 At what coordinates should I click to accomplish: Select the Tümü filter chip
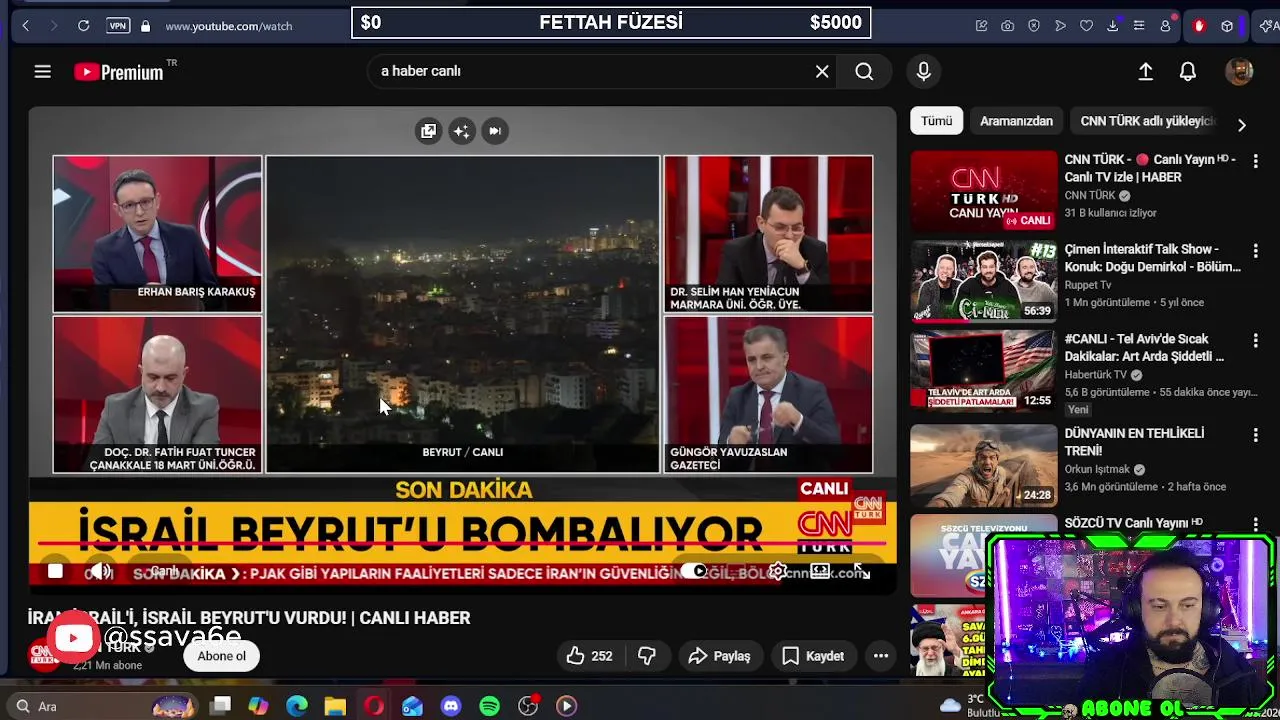pos(937,121)
